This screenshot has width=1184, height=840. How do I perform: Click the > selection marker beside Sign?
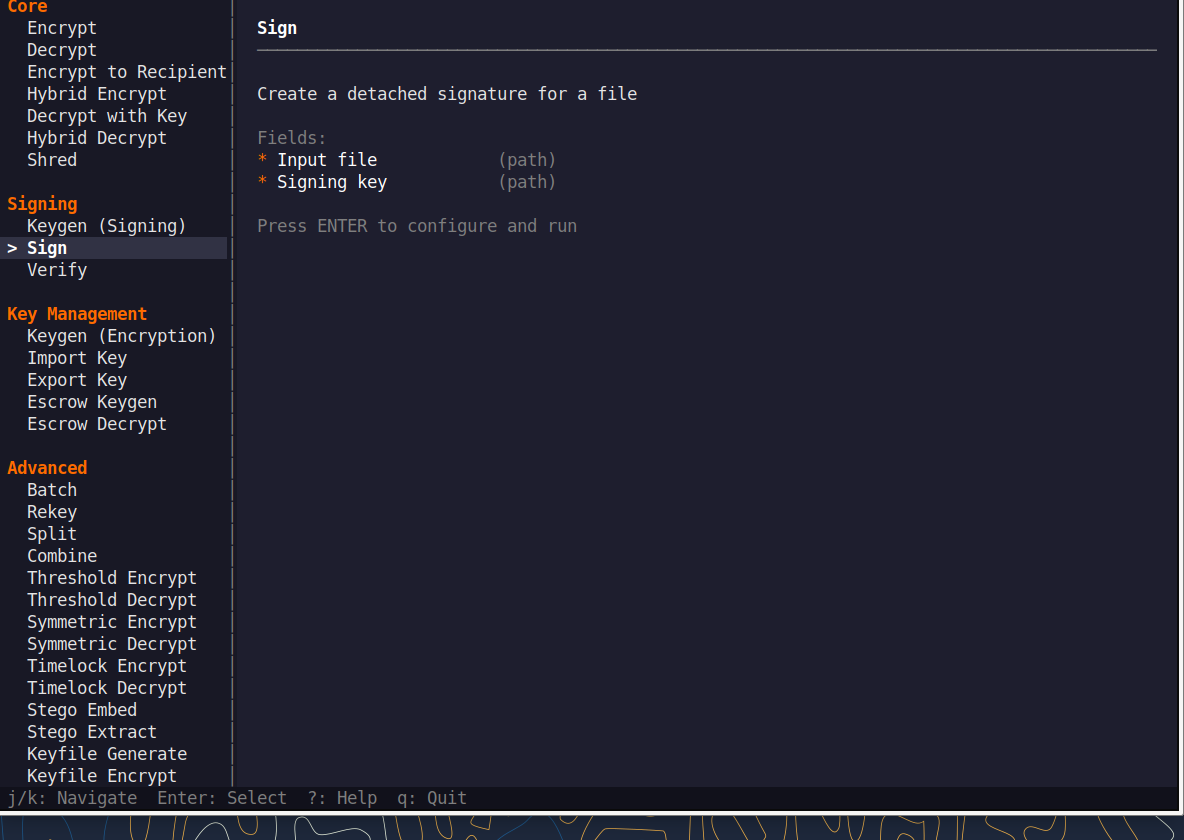(12, 248)
